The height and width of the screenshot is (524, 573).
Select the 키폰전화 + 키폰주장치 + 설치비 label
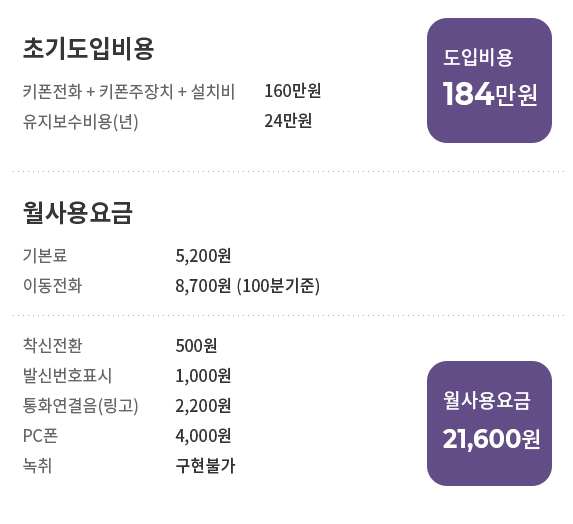tap(129, 91)
